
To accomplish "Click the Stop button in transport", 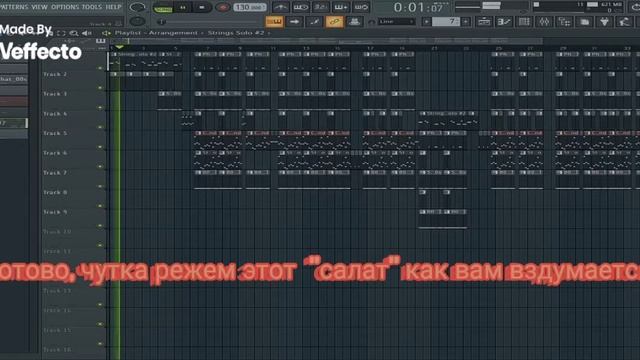I will click(x=202, y=7).
